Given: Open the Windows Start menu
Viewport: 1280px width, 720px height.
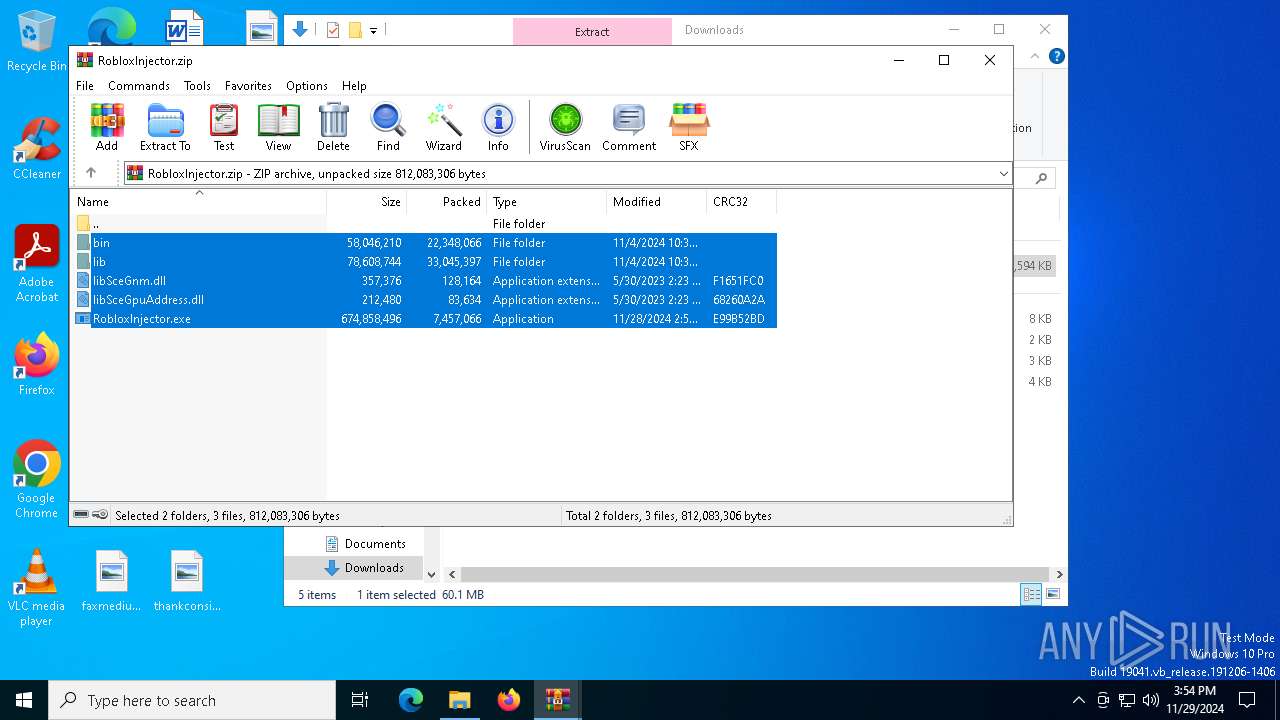Looking at the screenshot, I should tap(24, 700).
